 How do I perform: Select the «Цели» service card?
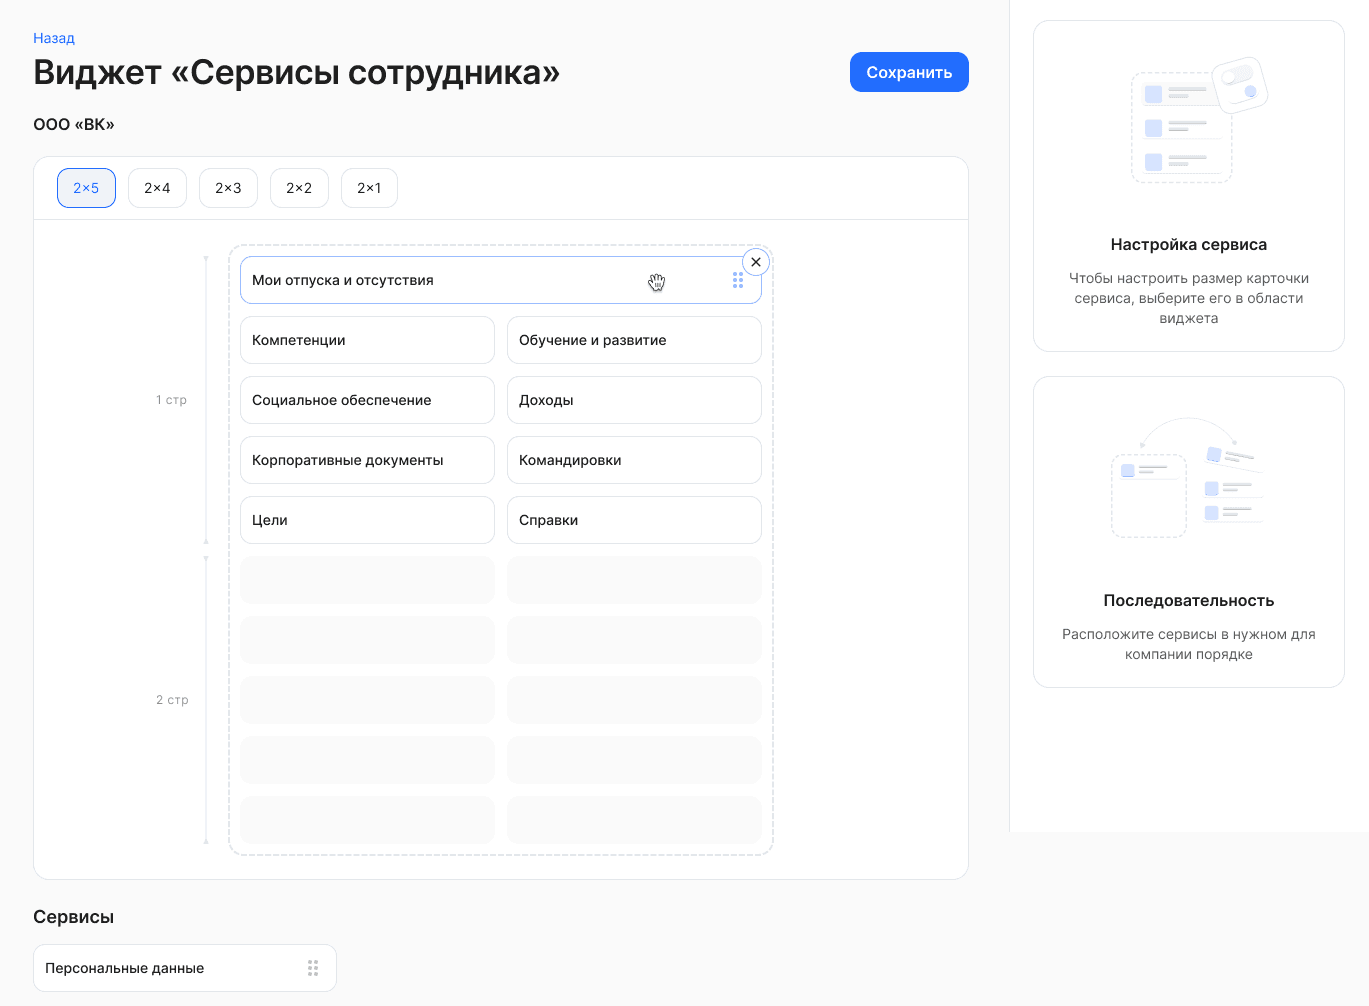pyautogui.click(x=367, y=520)
